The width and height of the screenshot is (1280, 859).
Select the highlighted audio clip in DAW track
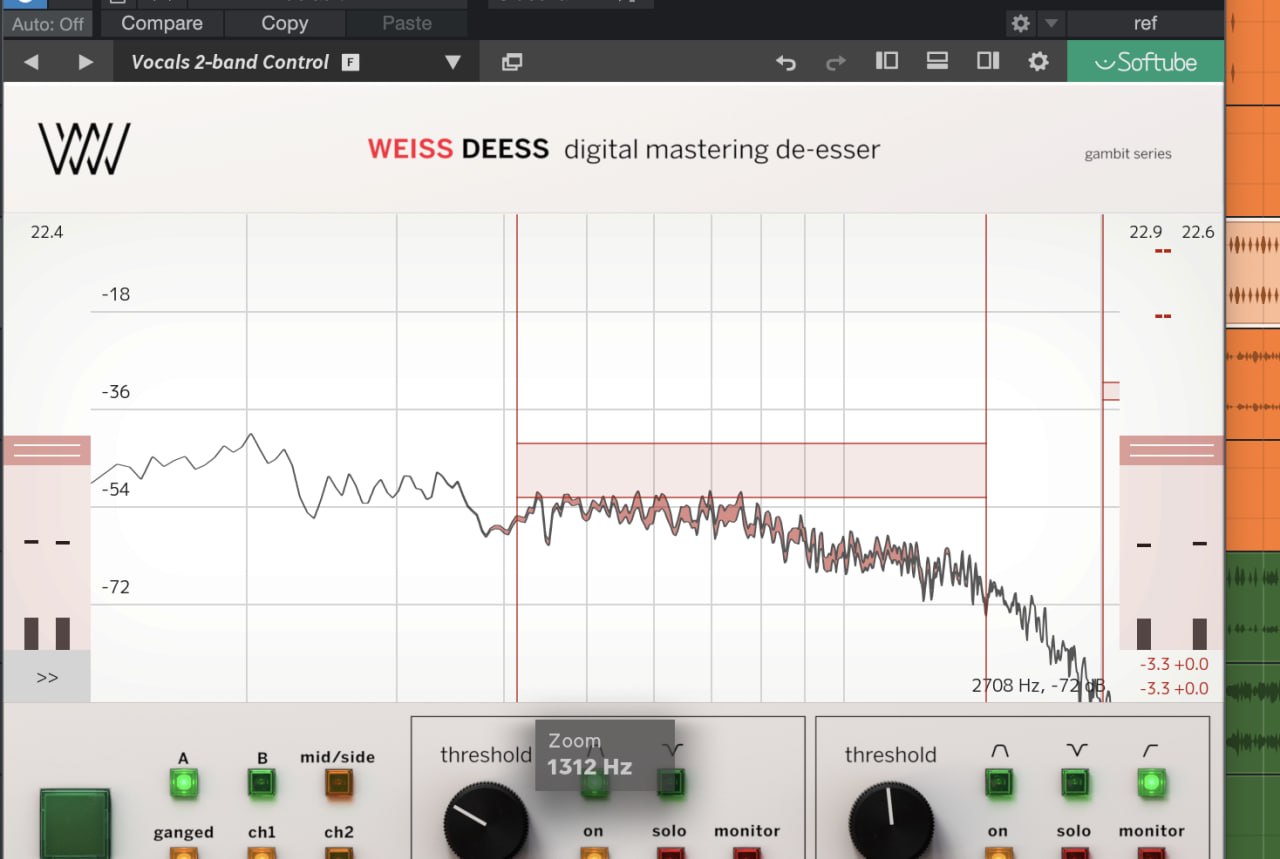click(x=1253, y=272)
